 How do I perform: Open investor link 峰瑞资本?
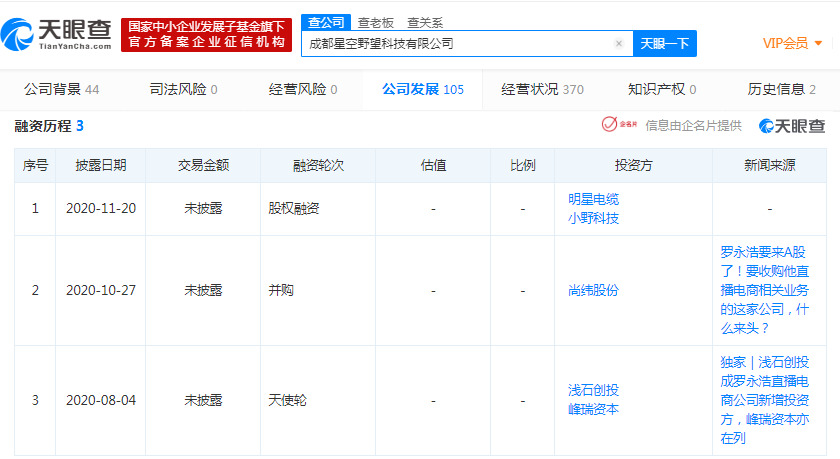coord(593,409)
